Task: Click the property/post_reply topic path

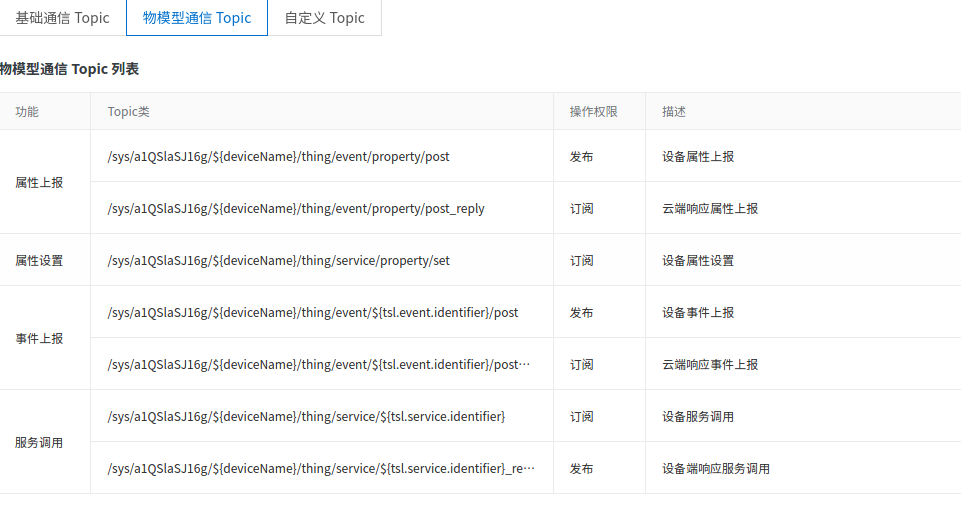Action: pos(296,209)
